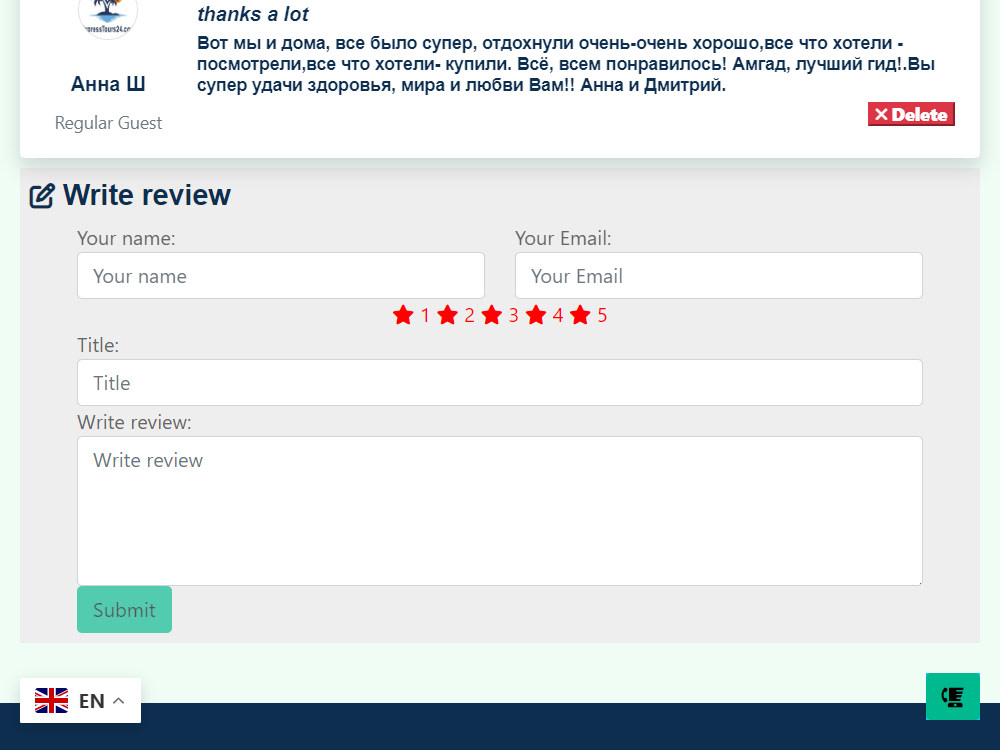Rate with the 5-star icon
This screenshot has width=1000, height=750.
pos(580,315)
